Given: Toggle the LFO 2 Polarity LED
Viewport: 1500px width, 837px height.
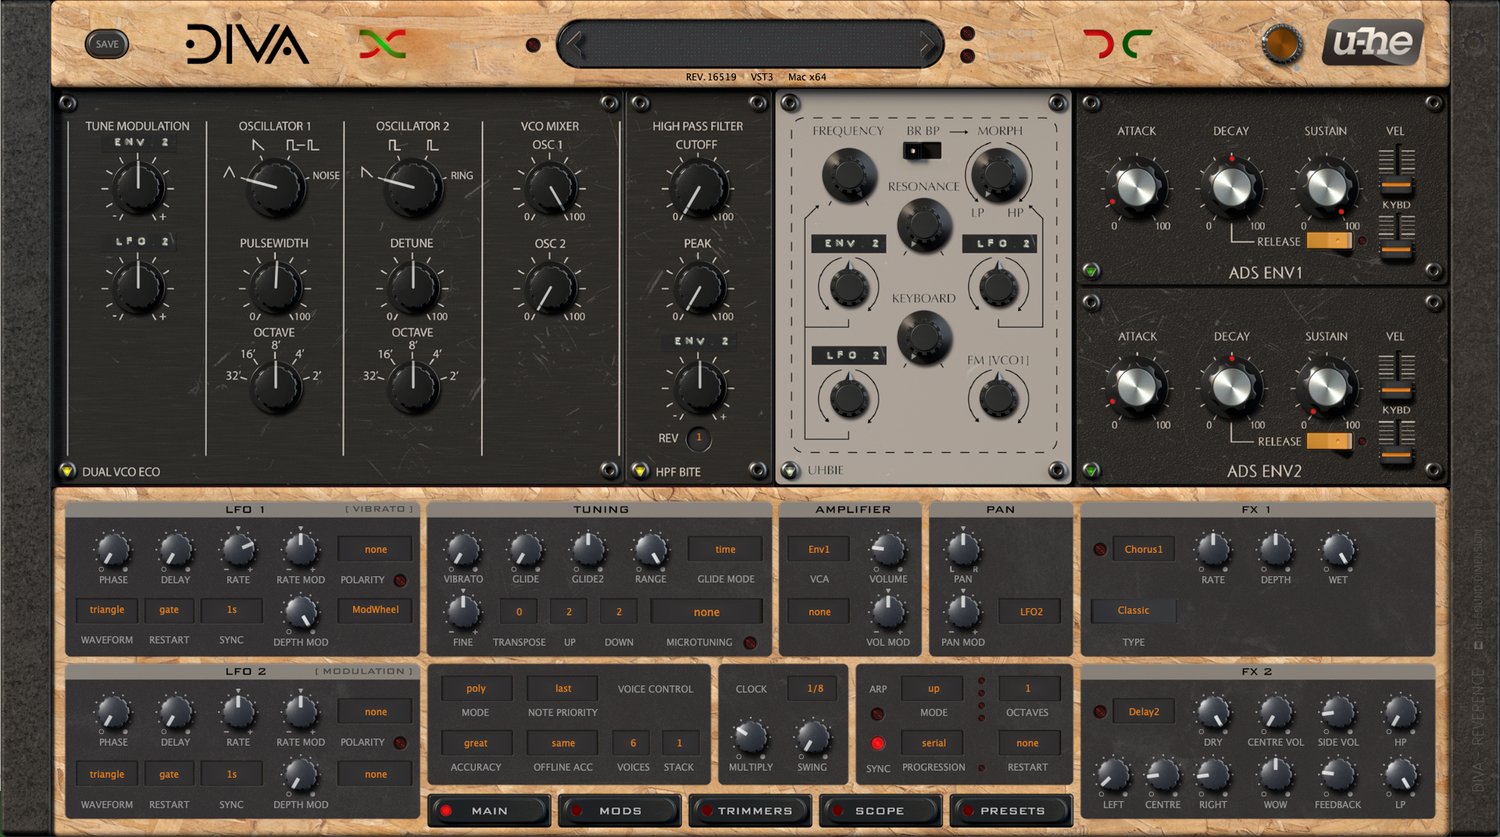Looking at the screenshot, I should click(400, 743).
